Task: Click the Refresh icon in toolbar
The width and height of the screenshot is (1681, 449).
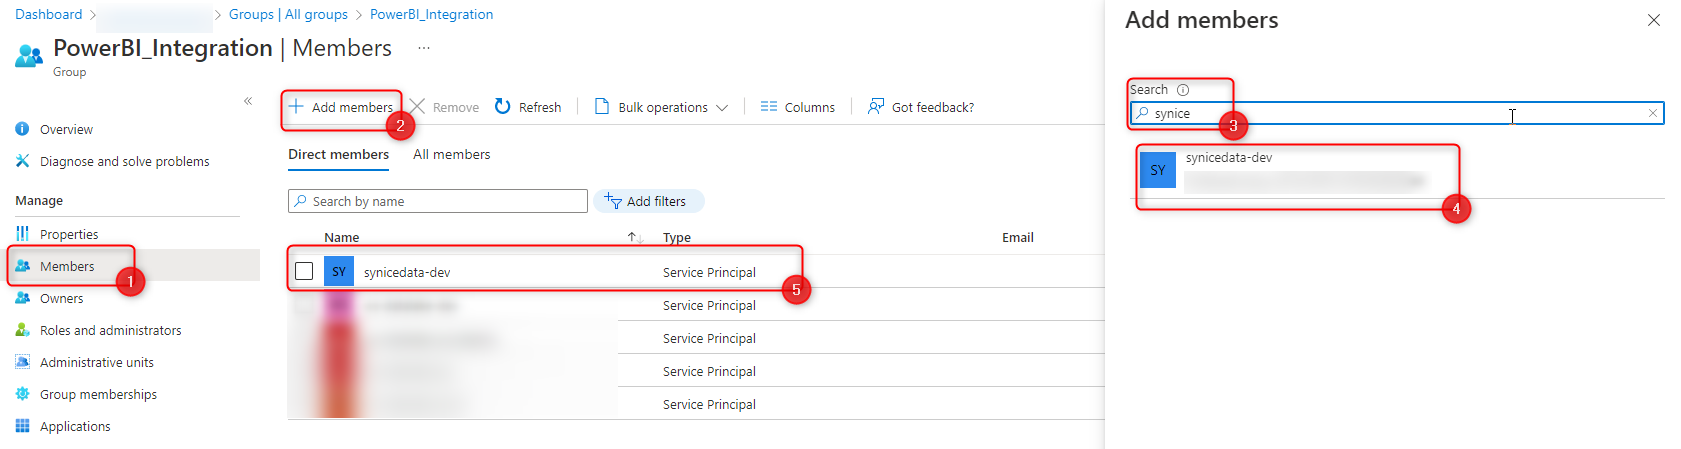Action: click(x=503, y=107)
